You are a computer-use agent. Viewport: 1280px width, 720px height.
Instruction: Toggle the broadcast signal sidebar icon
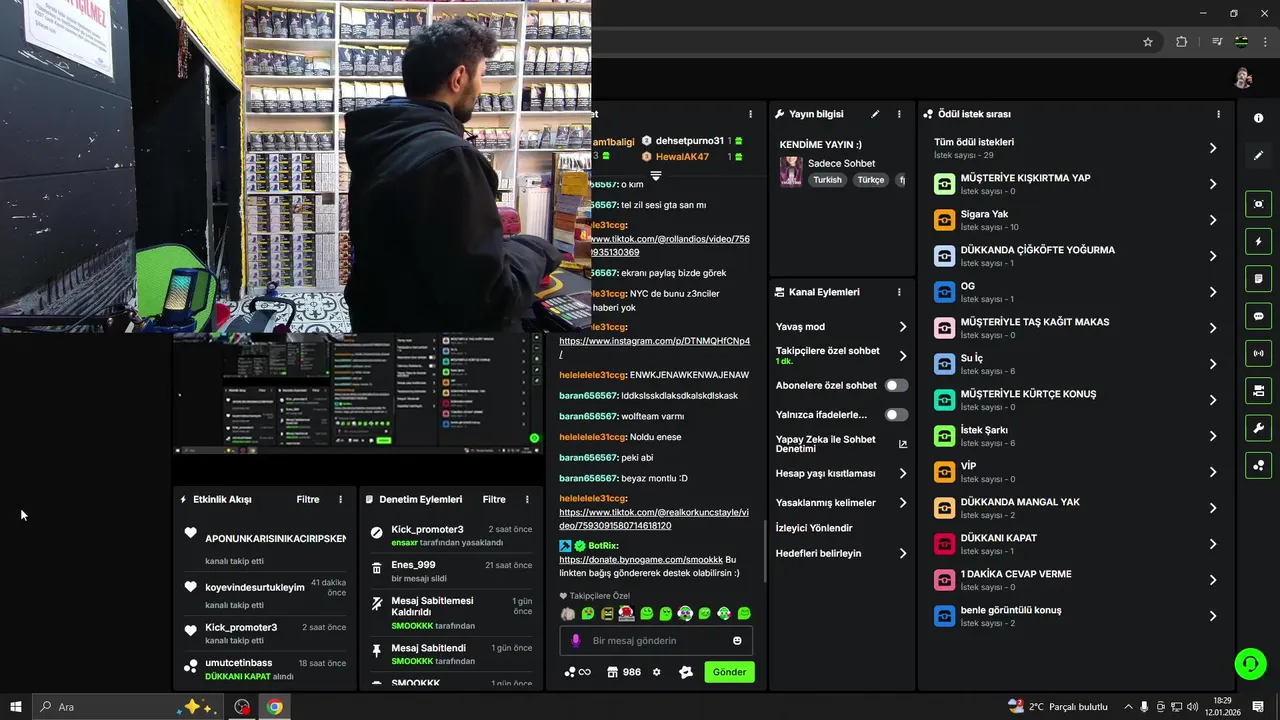[x=1258, y=353]
